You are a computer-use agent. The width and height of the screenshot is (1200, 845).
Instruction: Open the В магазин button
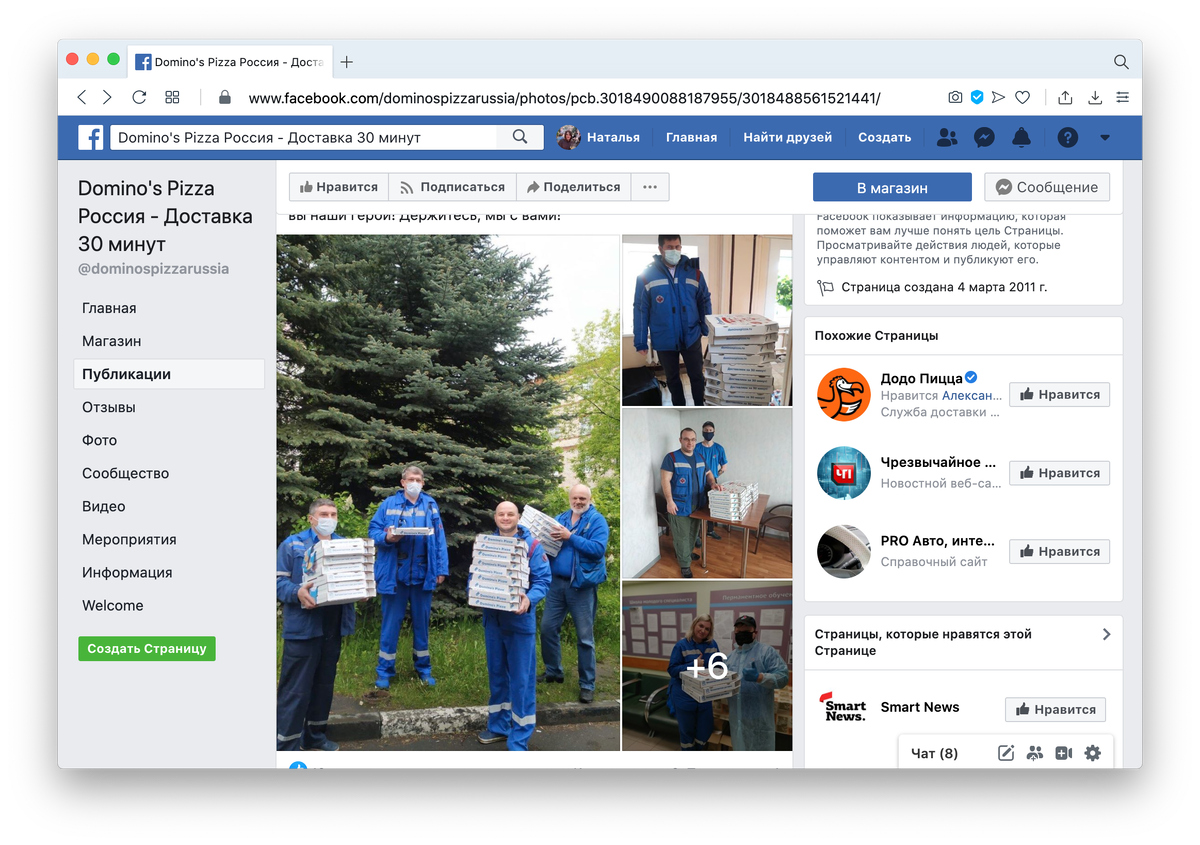click(x=891, y=186)
